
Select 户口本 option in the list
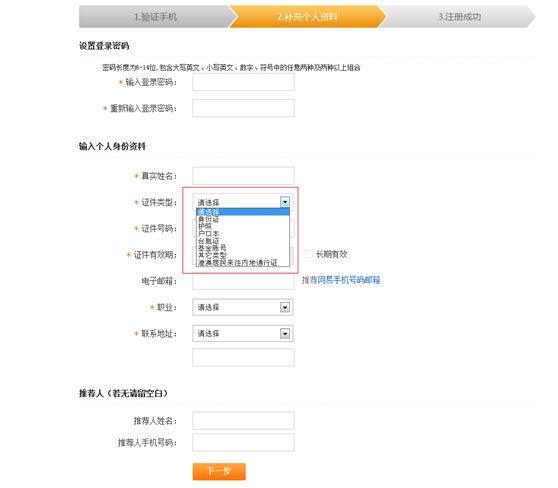[x=209, y=233]
